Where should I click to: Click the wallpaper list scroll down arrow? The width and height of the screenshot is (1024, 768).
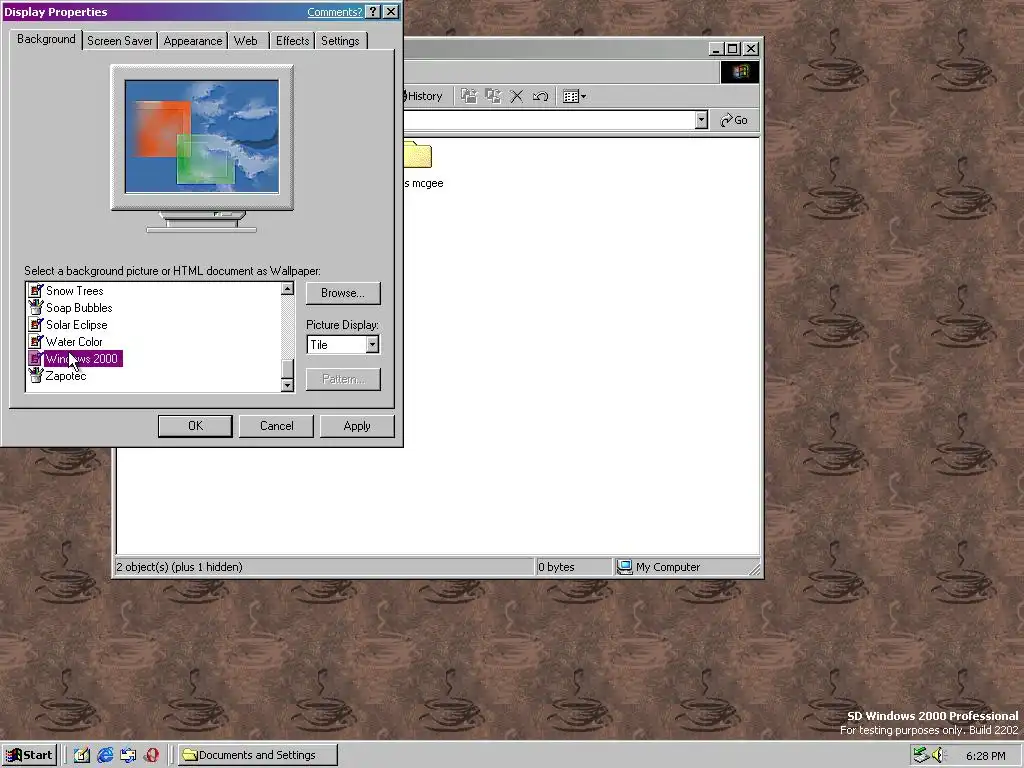pos(287,385)
